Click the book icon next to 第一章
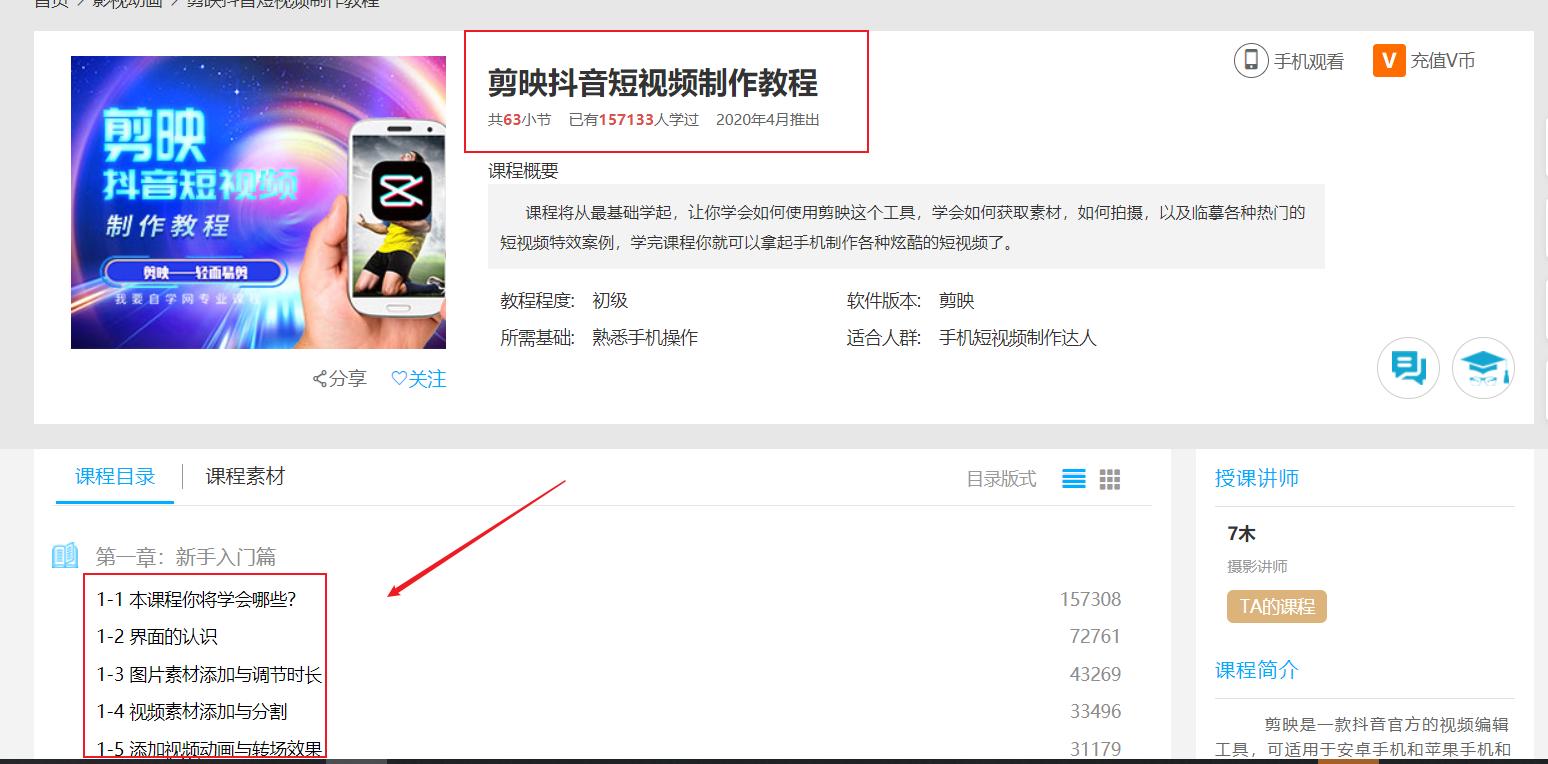This screenshot has height=764, width=1548. [64, 556]
